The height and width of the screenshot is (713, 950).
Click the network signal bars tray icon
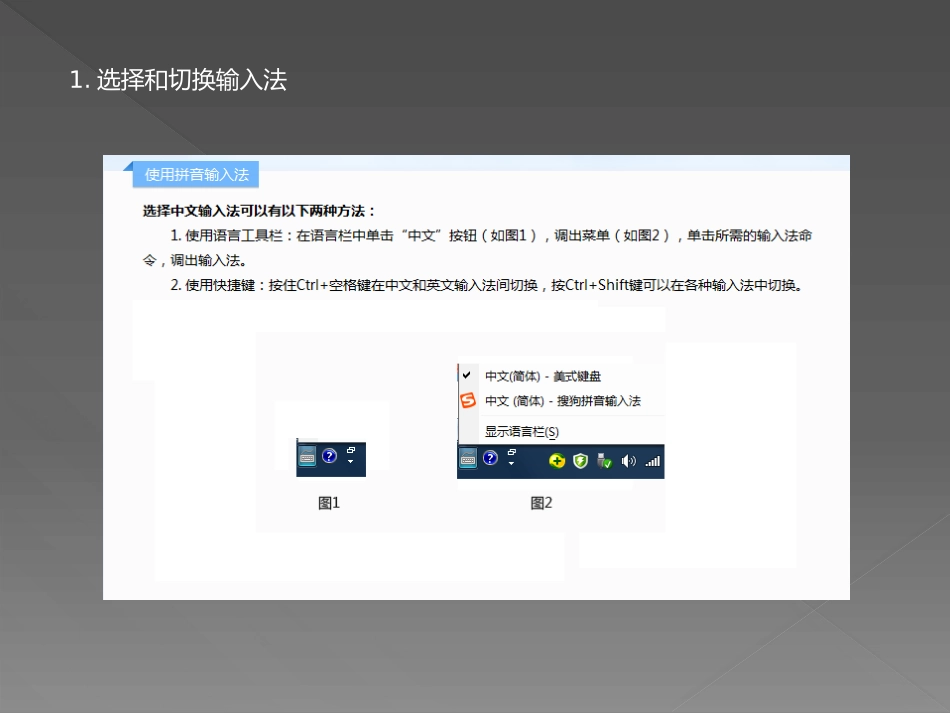[653, 462]
